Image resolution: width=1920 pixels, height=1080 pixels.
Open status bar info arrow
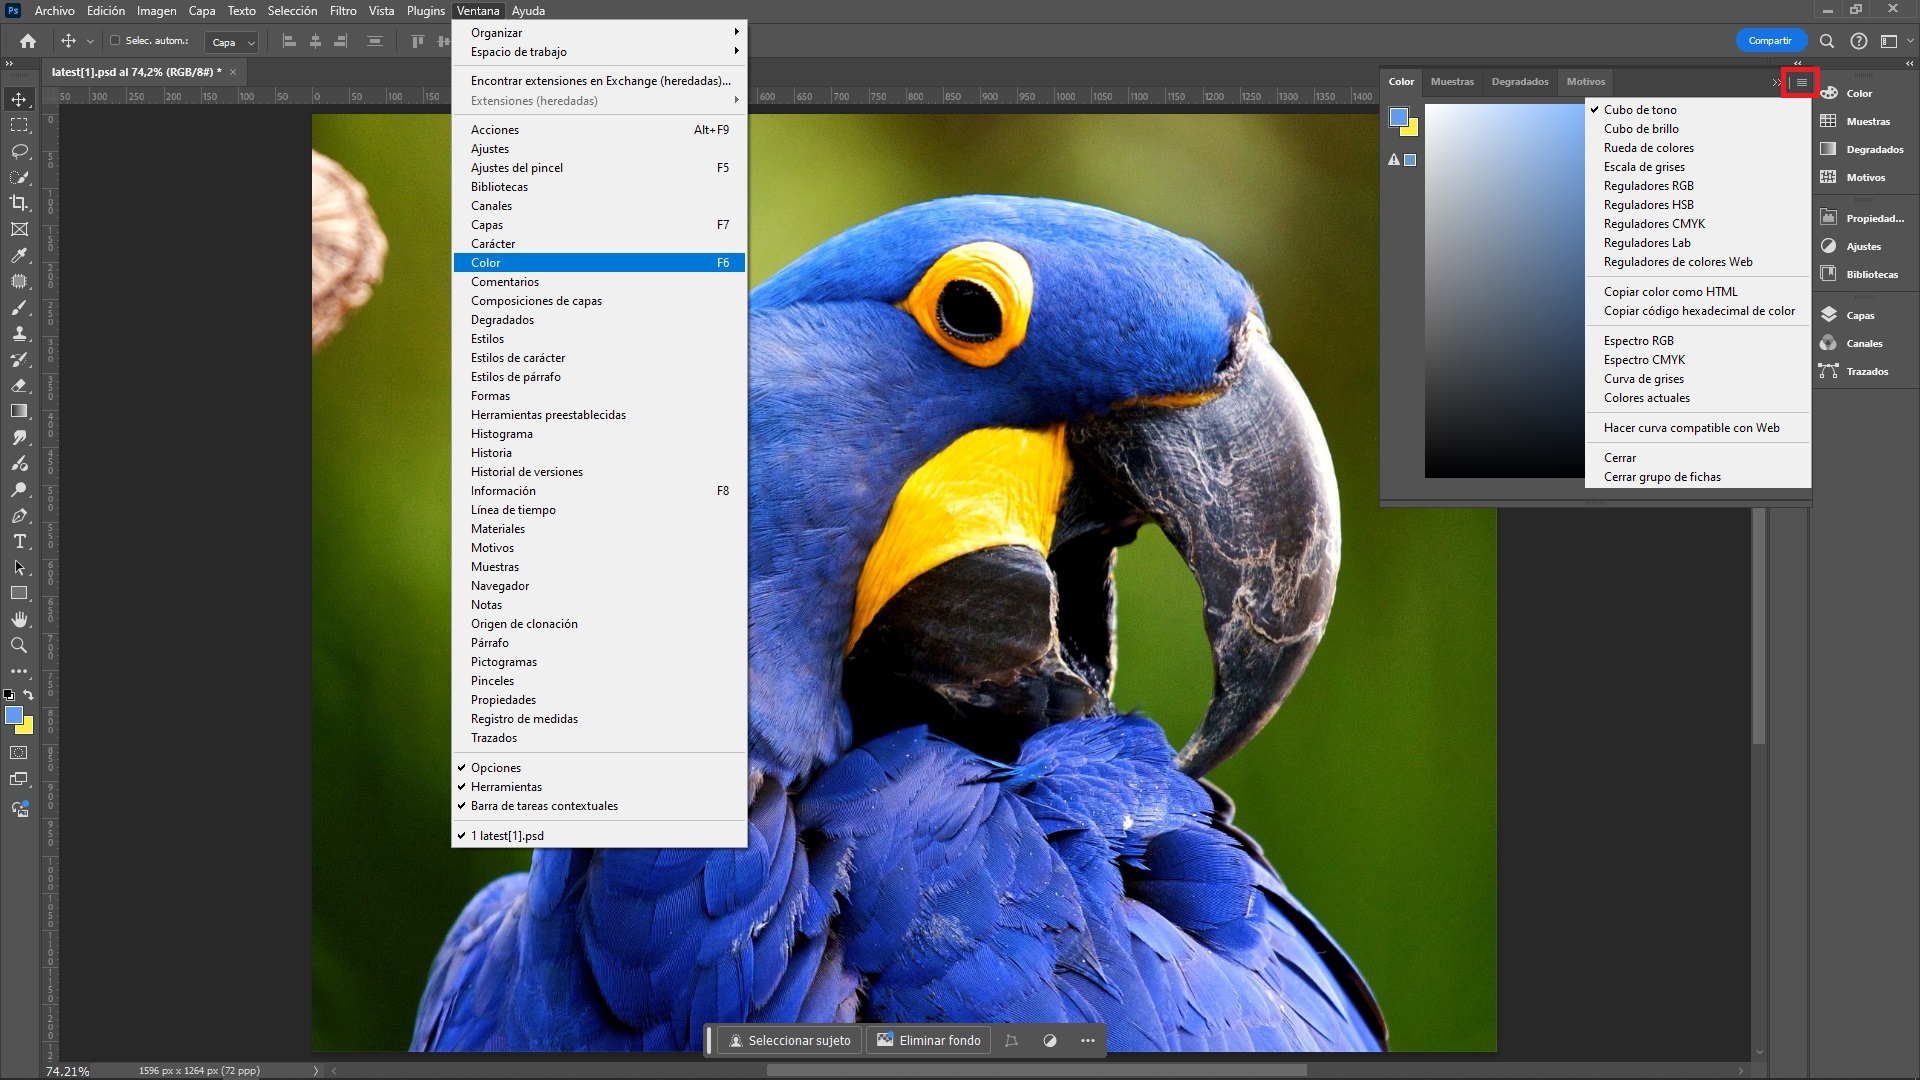click(316, 1070)
